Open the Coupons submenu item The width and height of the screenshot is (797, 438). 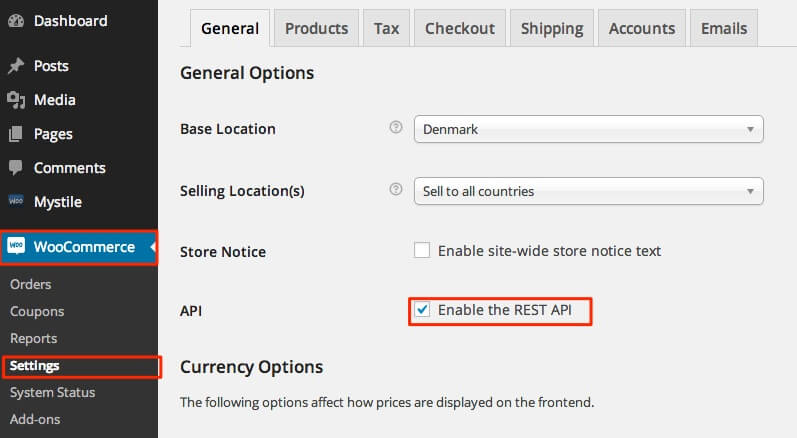[37, 311]
